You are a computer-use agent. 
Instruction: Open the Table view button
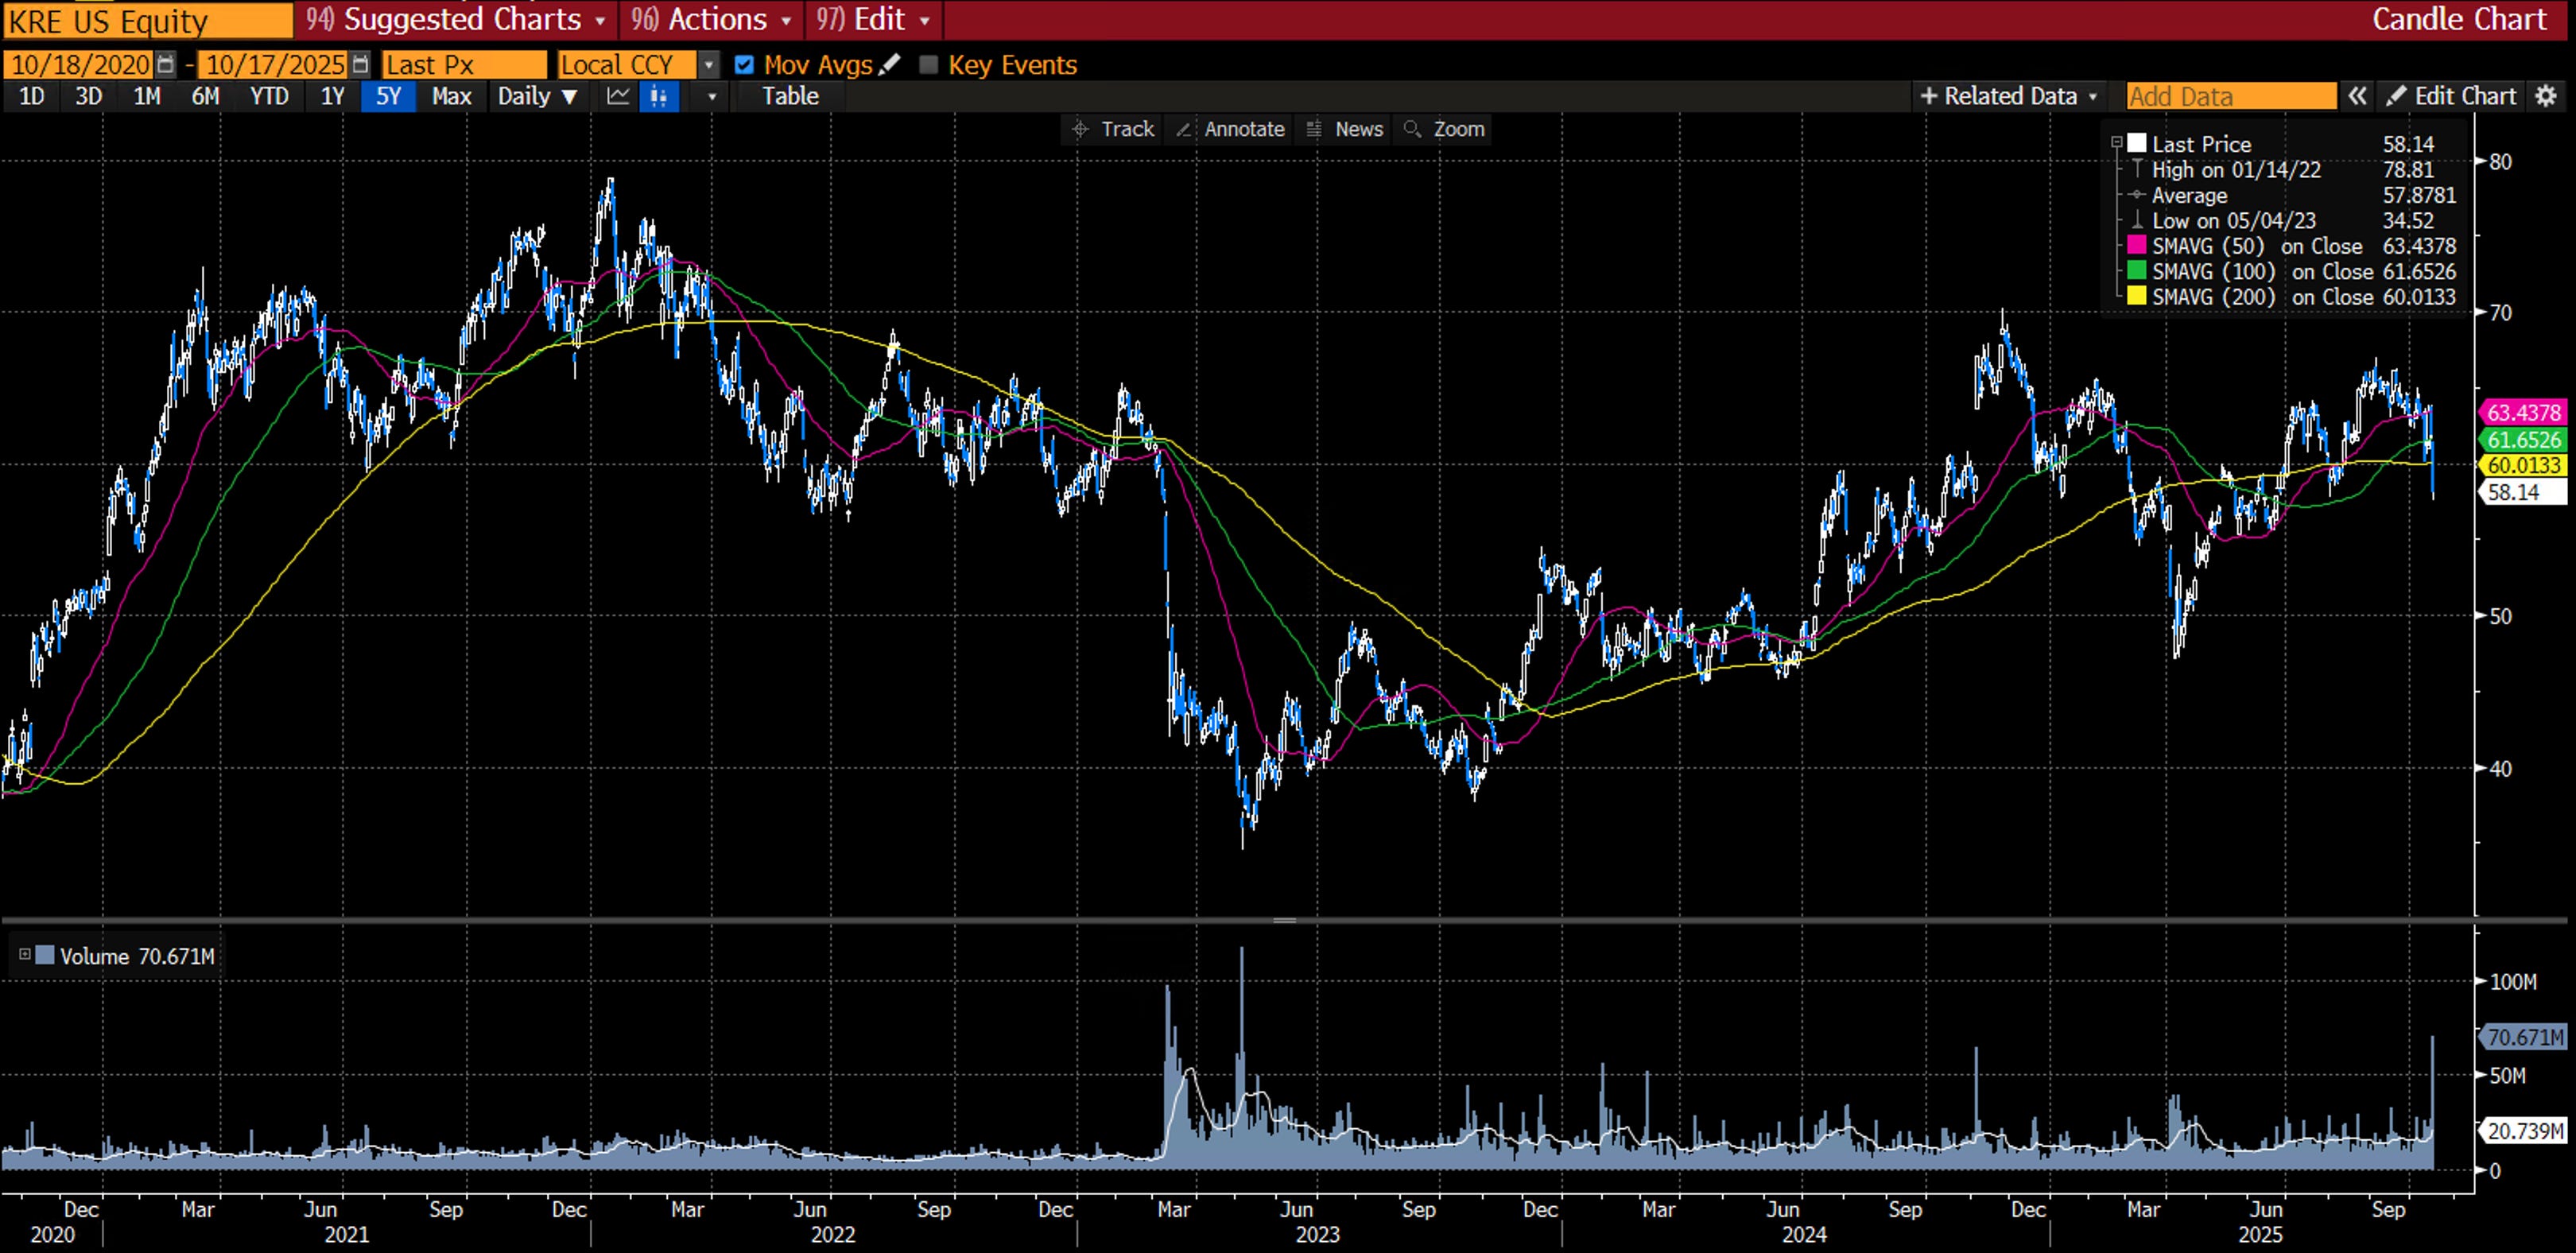(790, 96)
